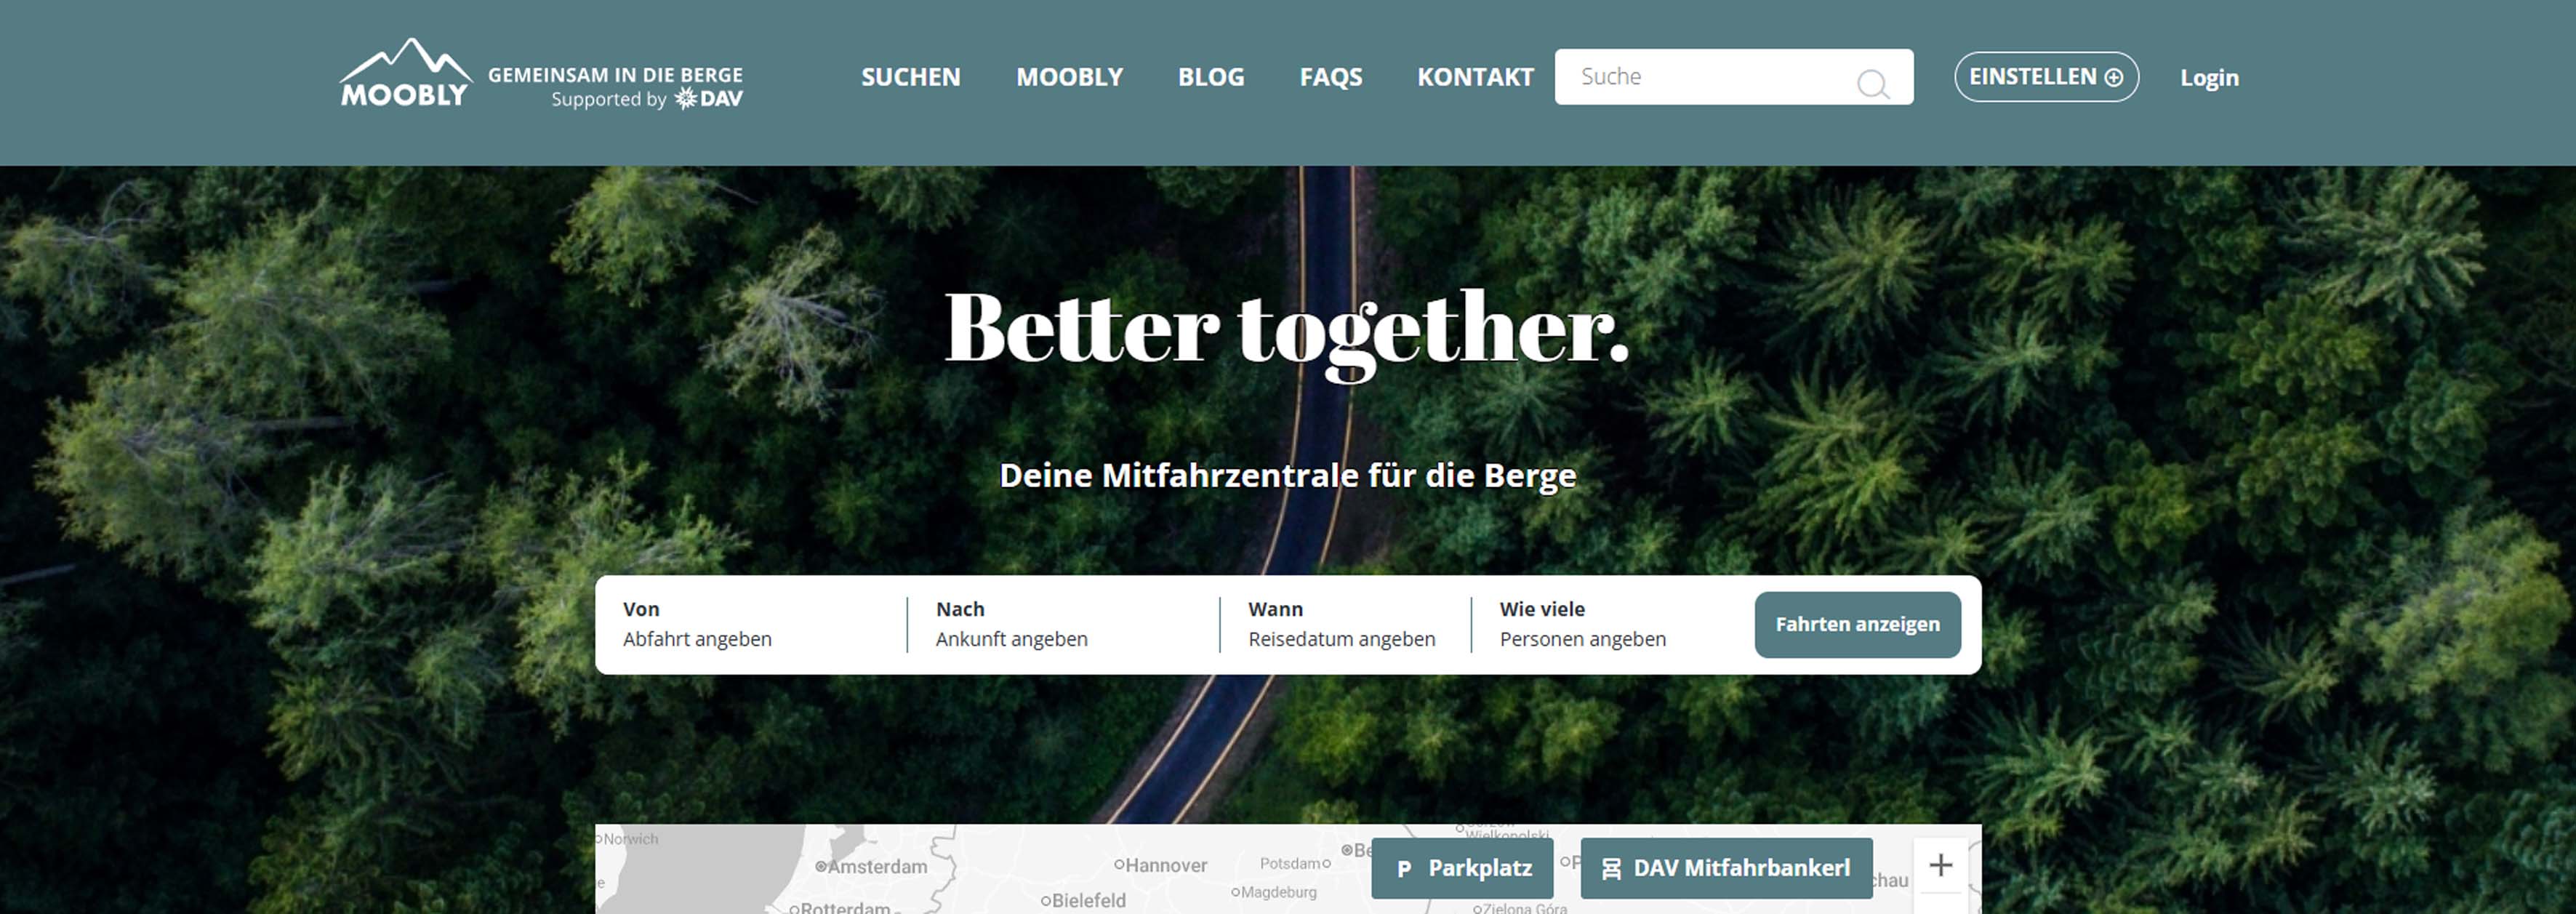Viewport: 2576px width, 914px height.
Task: Open the MOOBLY menu item
Action: [1070, 77]
